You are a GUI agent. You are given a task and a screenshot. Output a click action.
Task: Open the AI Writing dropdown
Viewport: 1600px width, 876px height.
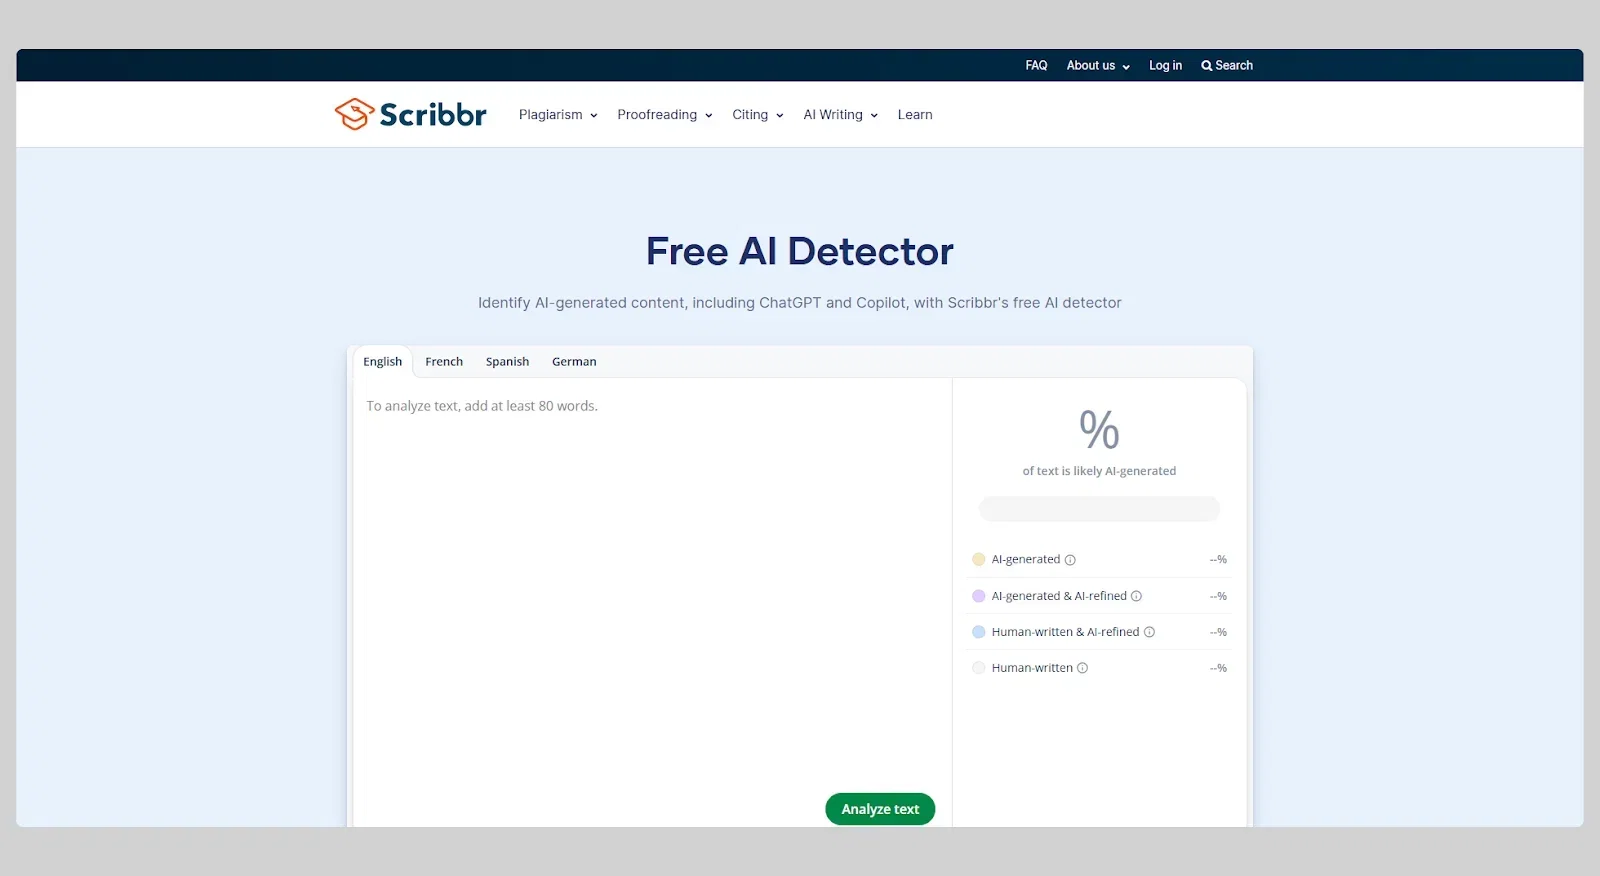pyautogui.click(x=841, y=115)
